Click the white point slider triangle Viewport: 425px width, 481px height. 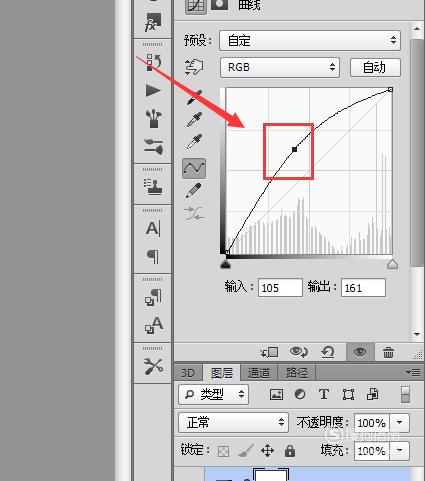pyautogui.click(x=392, y=264)
